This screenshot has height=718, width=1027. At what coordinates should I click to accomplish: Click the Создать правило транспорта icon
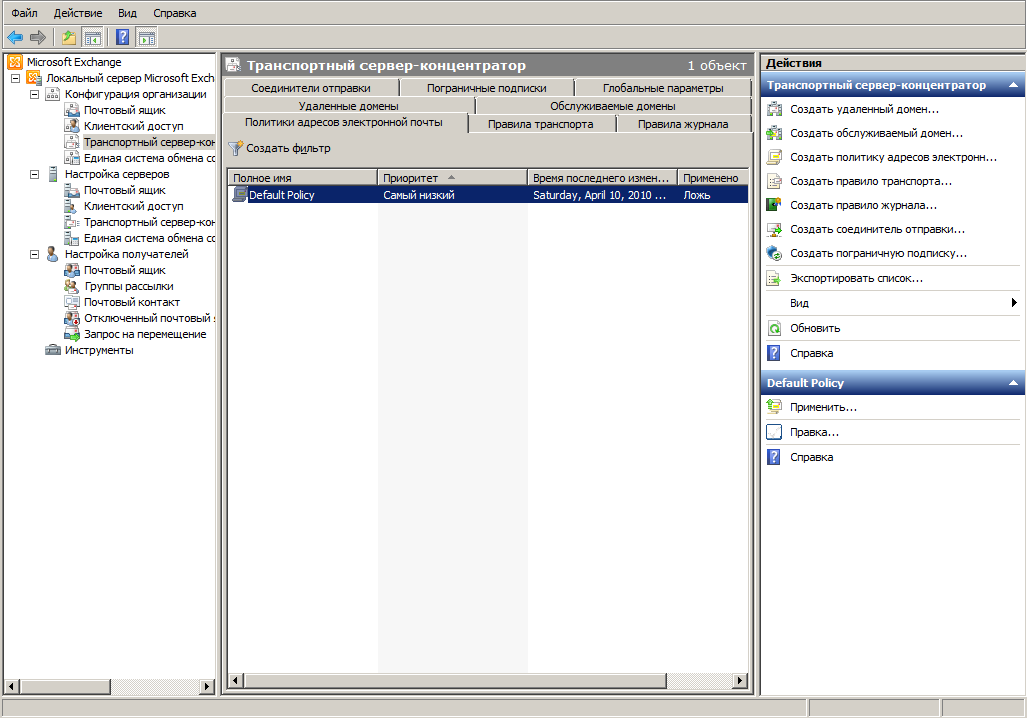[x=774, y=181]
